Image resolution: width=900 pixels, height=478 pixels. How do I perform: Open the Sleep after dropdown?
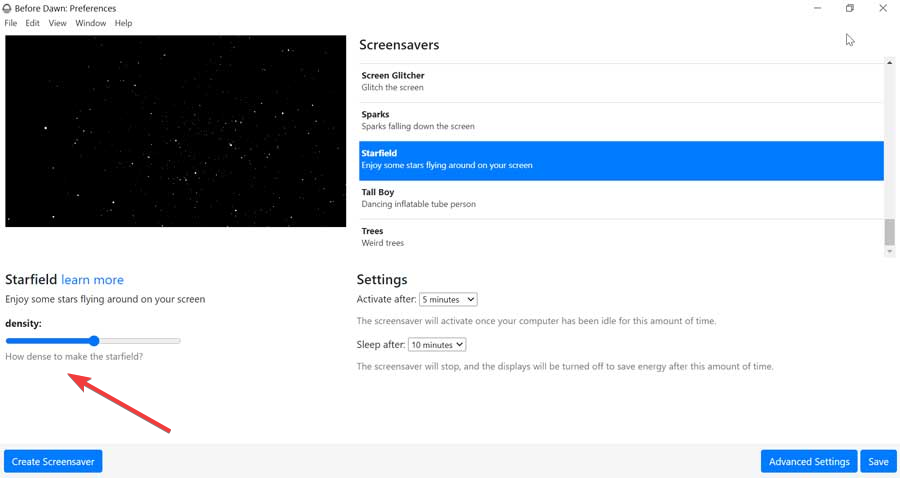point(437,345)
